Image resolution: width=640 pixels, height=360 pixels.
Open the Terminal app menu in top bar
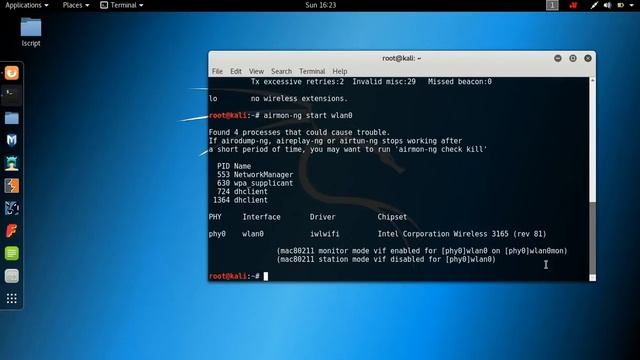point(122,5)
